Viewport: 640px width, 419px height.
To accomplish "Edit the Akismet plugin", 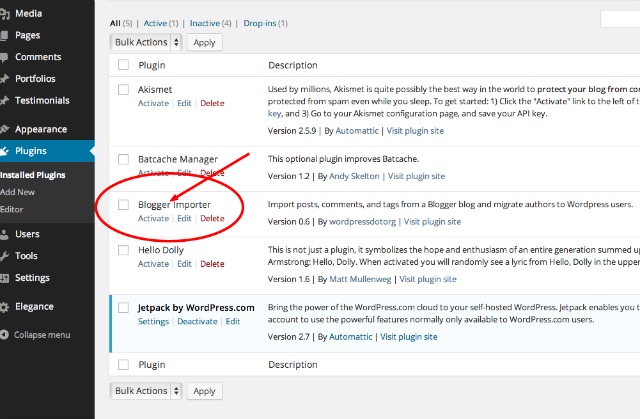I will pyautogui.click(x=184, y=103).
